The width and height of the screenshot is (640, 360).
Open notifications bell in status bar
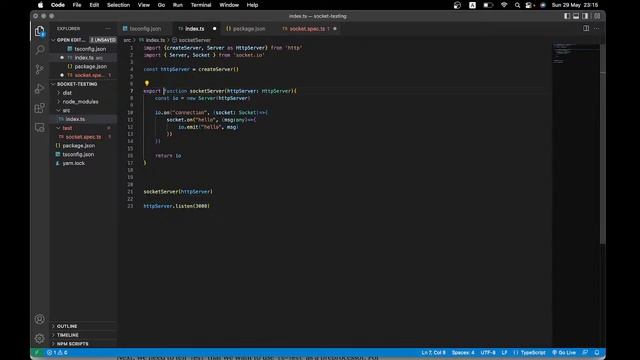pos(597,352)
